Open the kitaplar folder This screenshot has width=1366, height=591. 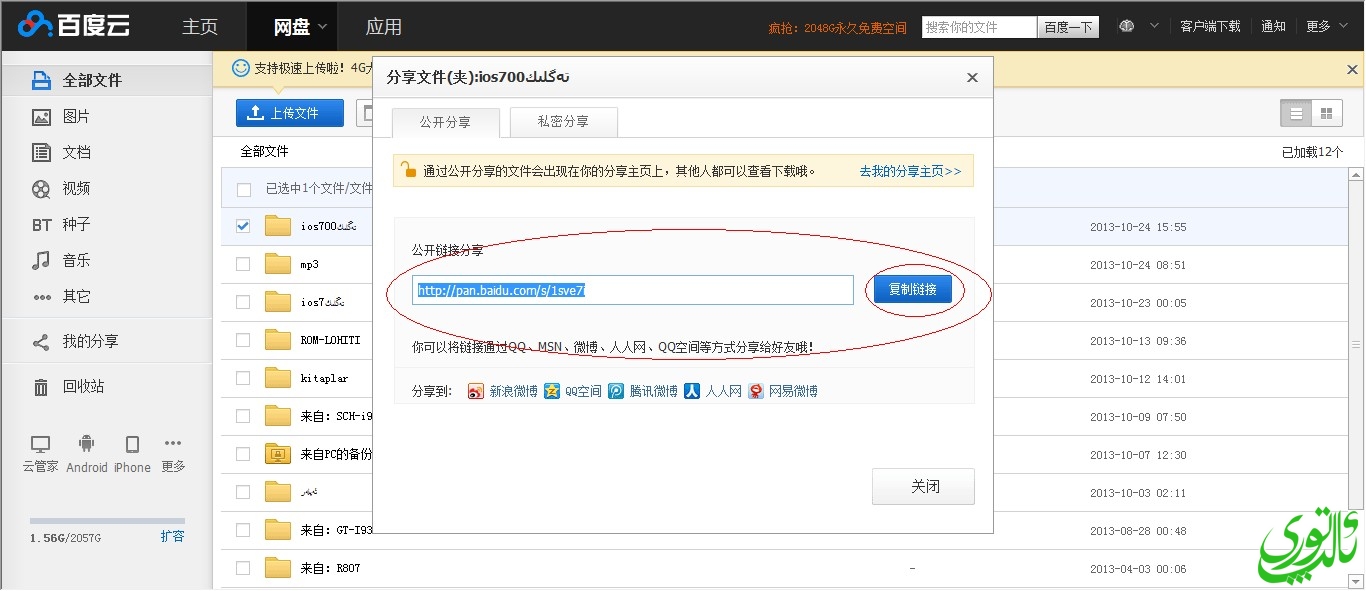(x=323, y=379)
